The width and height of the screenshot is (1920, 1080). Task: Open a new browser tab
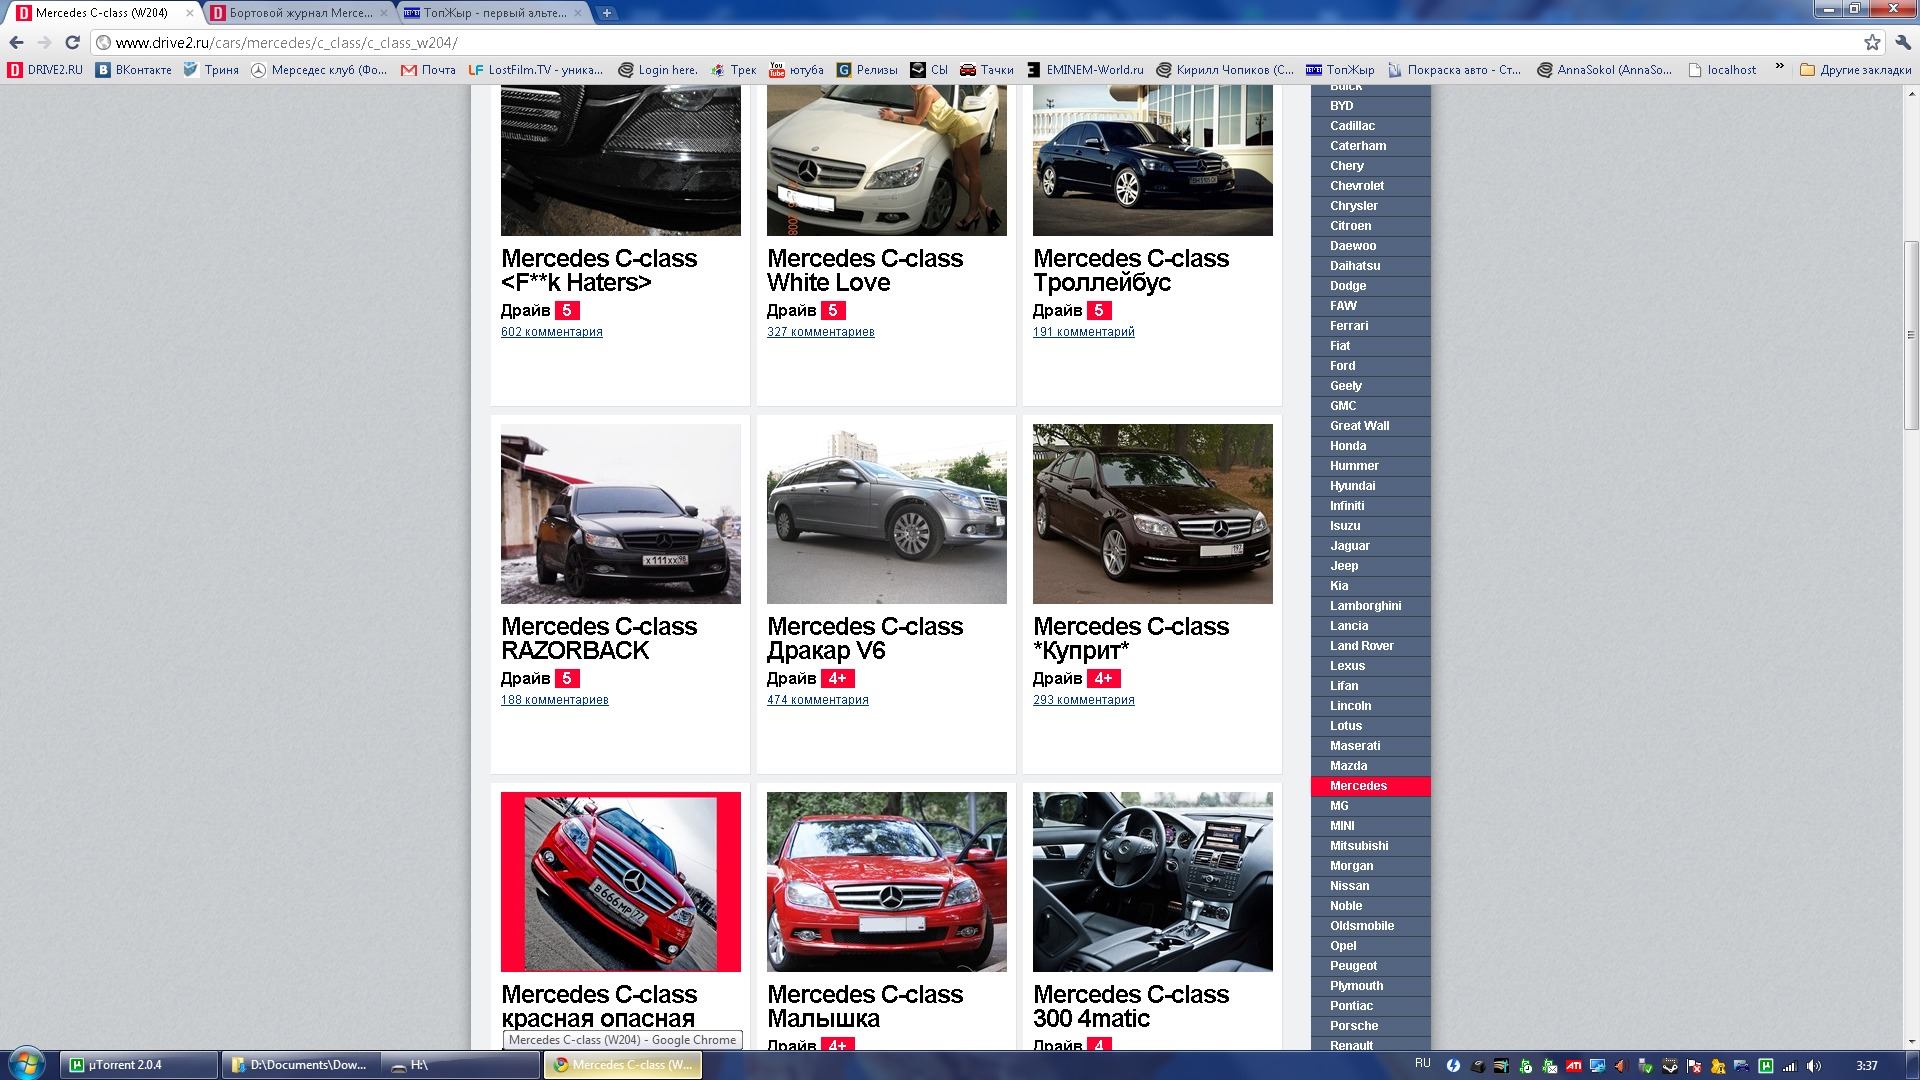click(607, 13)
